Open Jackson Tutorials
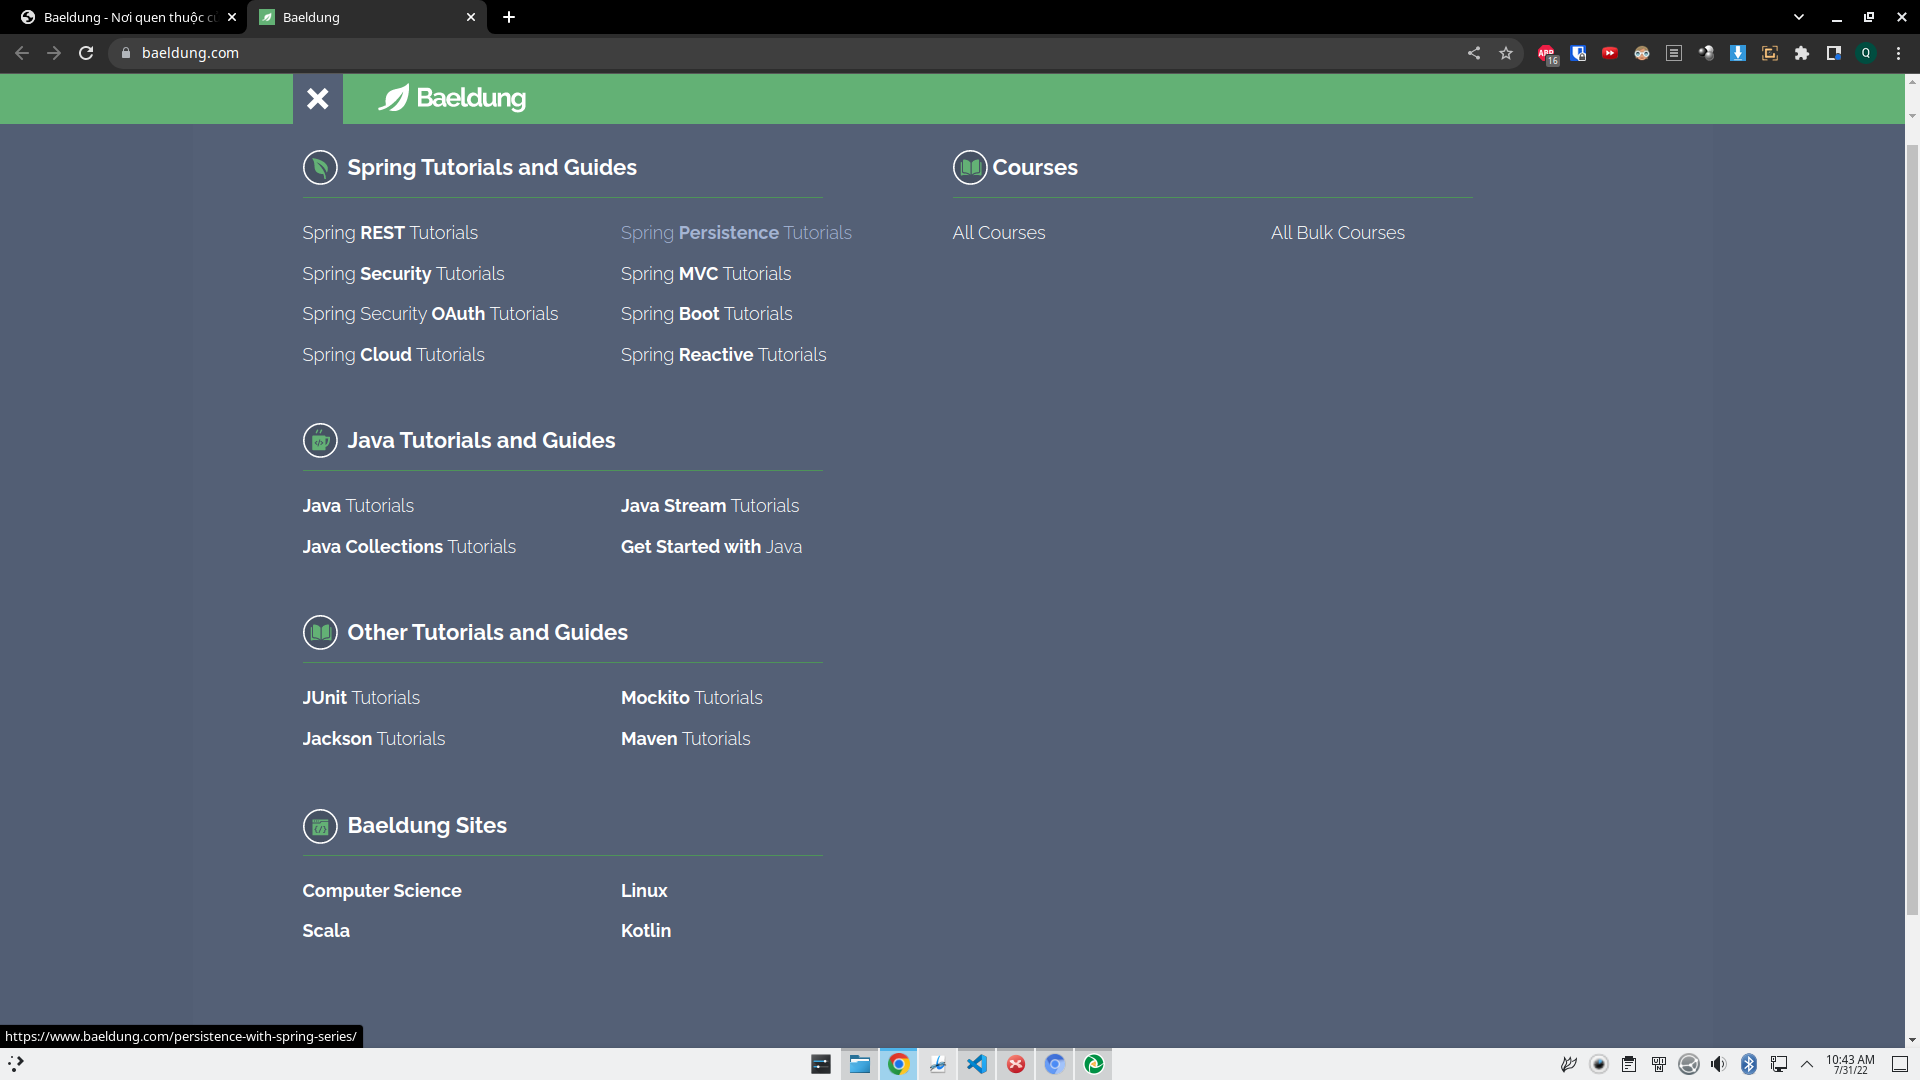This screenshot has height=1080, width=1920. [x=374, y=739]
